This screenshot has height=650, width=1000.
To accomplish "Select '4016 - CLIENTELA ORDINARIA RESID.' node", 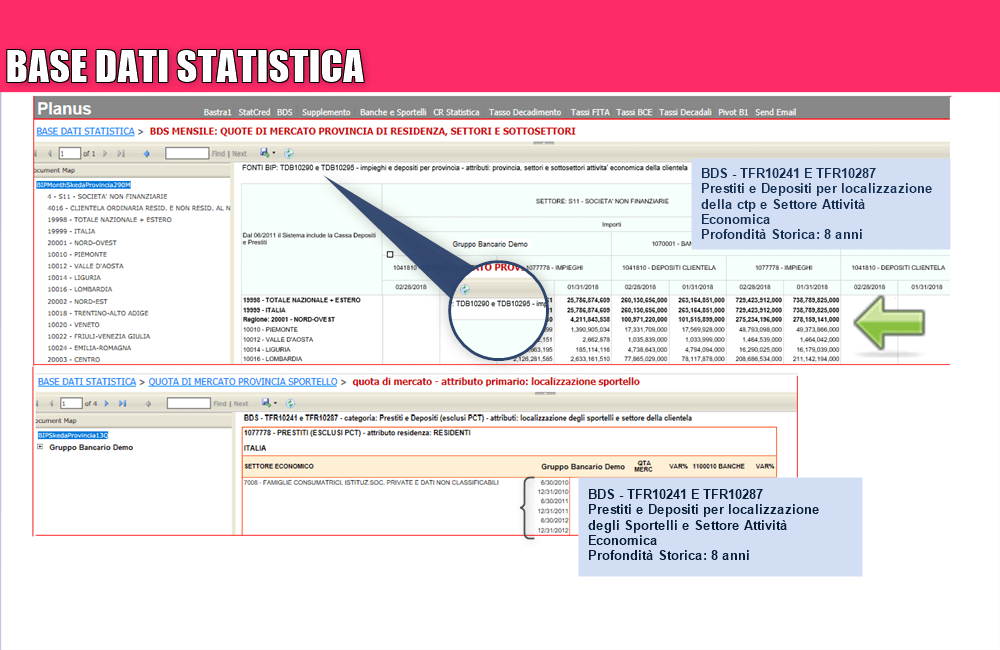I will 139,208.
